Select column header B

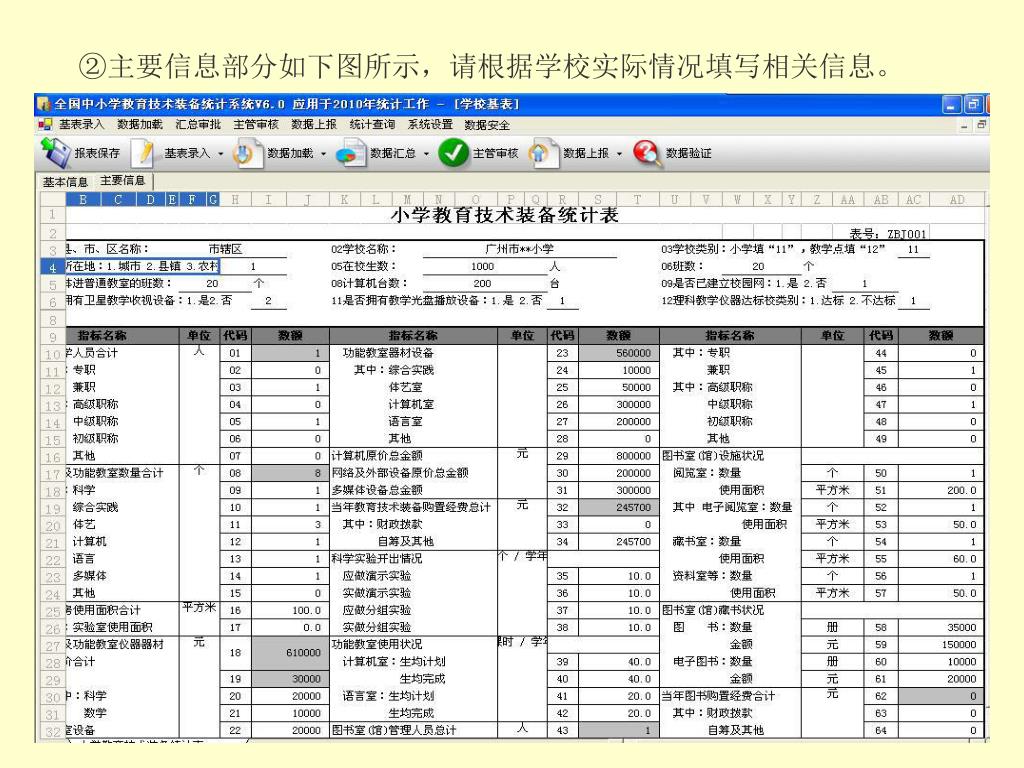pyautogui.click(x=83, y=200)
